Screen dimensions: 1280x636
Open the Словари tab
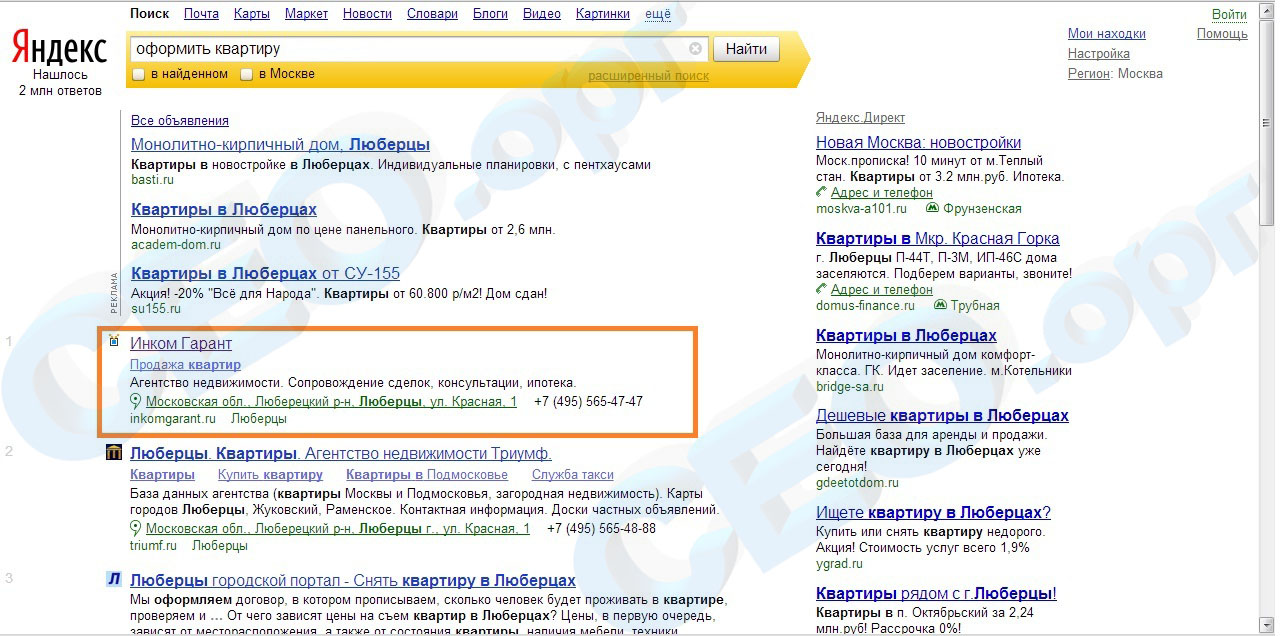pyautogui.click(x=432, y=14)
